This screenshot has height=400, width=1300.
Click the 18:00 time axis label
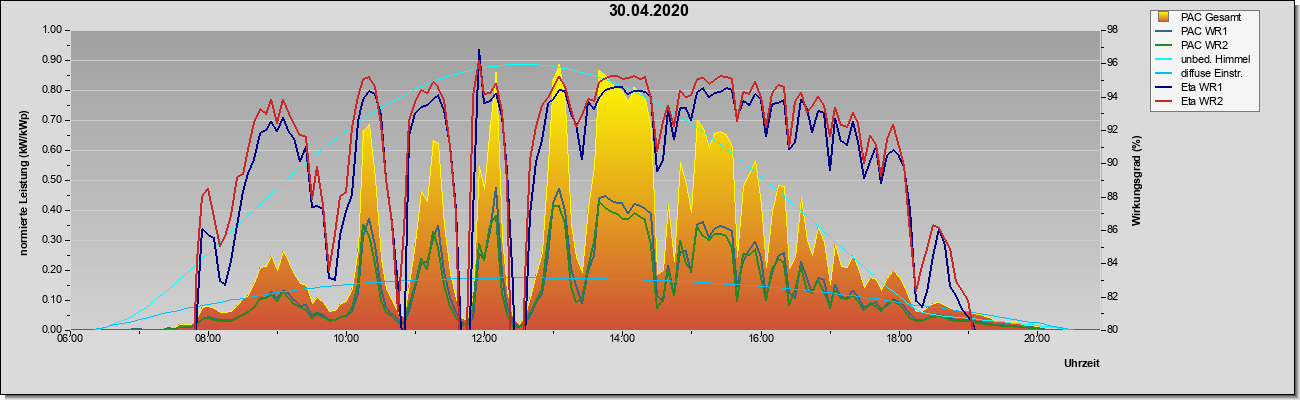(898, 339)
